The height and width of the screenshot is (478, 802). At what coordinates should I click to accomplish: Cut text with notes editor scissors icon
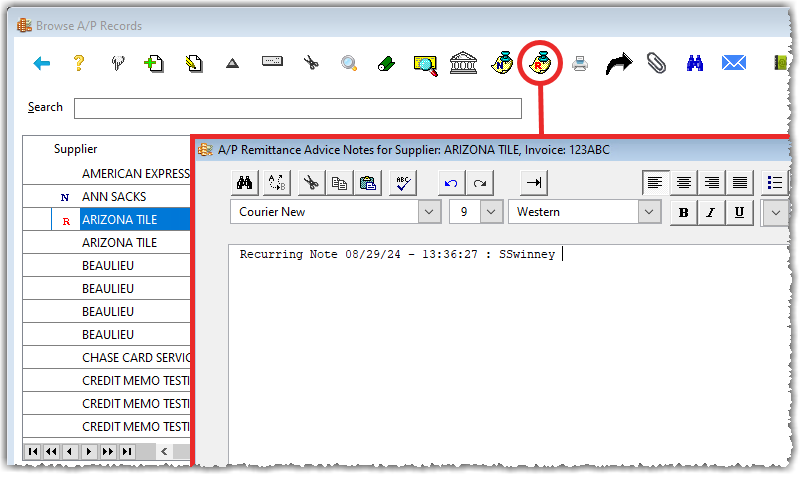point(311,183)
